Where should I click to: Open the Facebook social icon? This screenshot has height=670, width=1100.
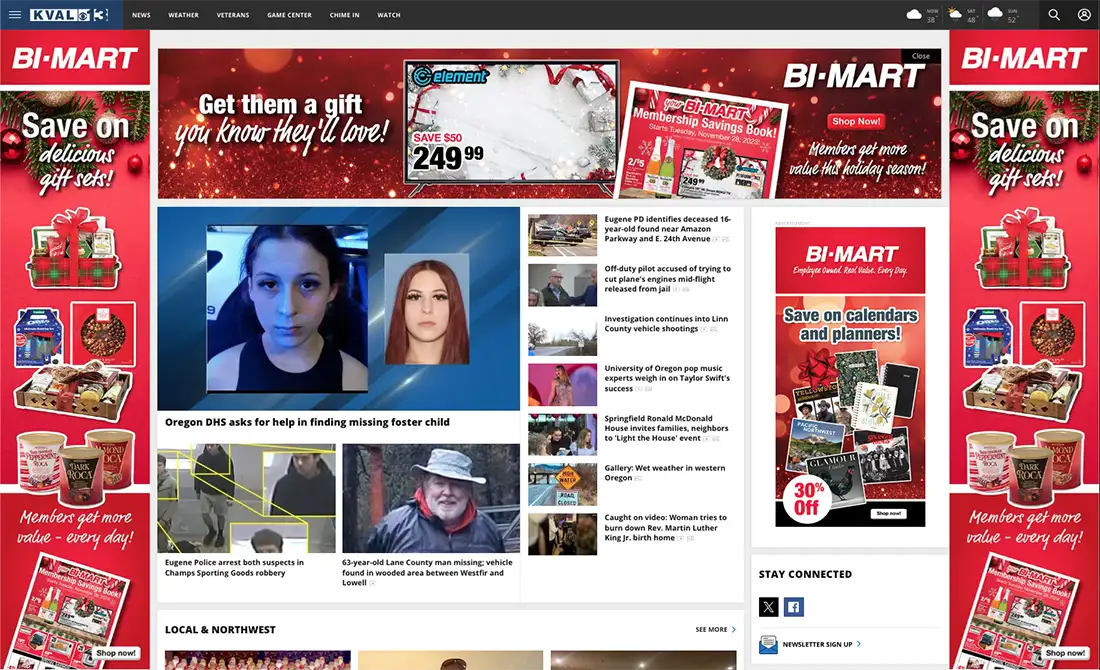pos(793,607)
